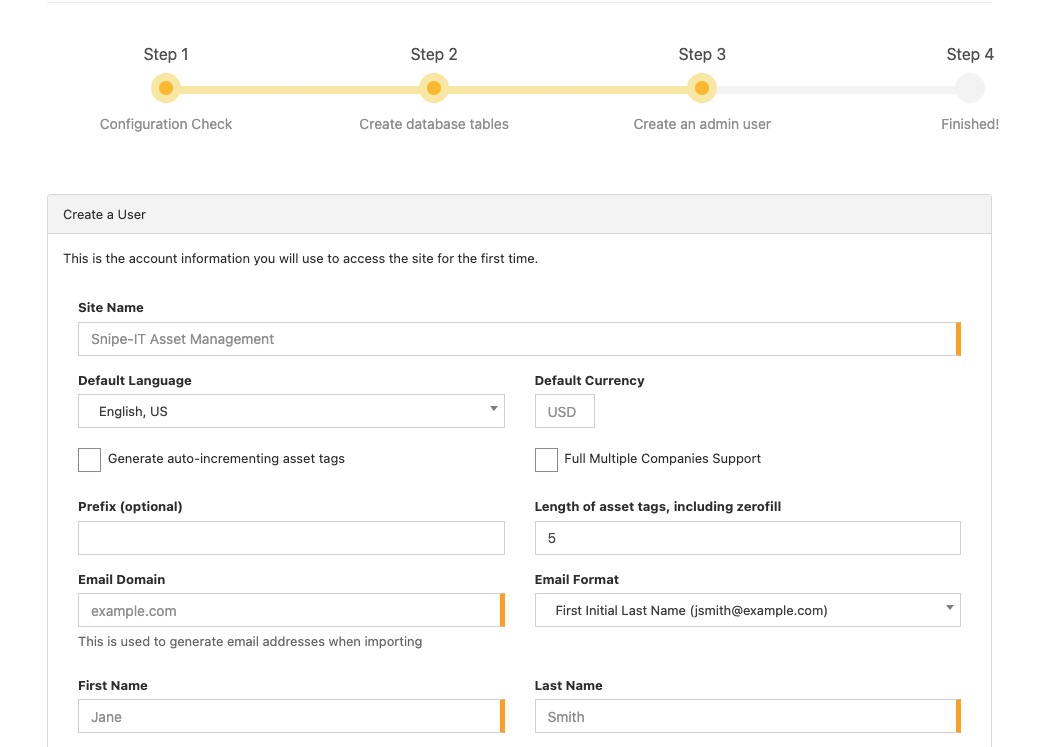The width and height of the screenshot is (1061, 747).
Task: Open the Default Language dropdown arrow
Action: coord(493,407)
